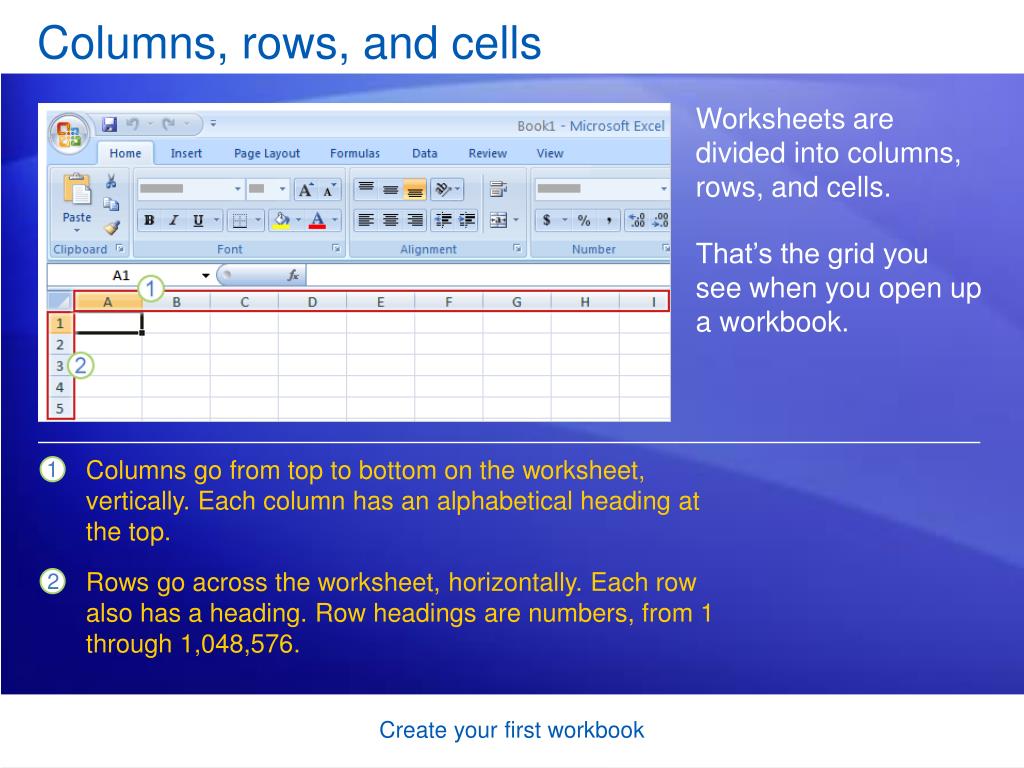The height and width of the screenshot is (768, 1024).
Task: Open the Alignment dialog launcher
Action: tap(517, 248)
